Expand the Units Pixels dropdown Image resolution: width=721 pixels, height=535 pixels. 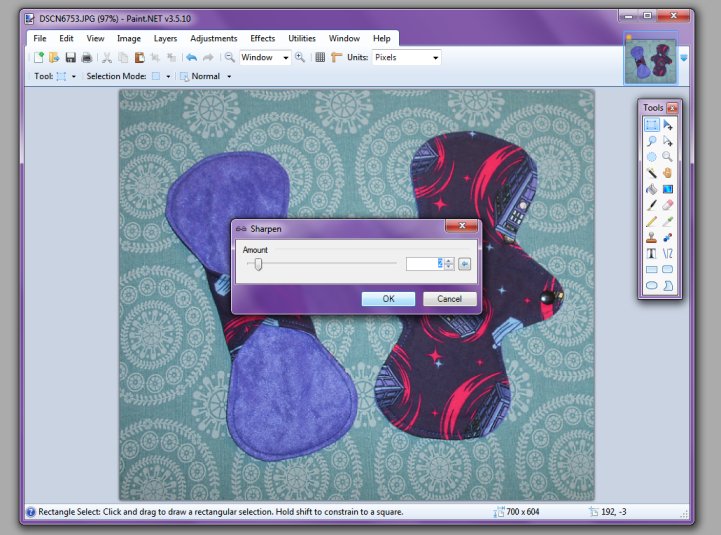click(x=435, y=58)
